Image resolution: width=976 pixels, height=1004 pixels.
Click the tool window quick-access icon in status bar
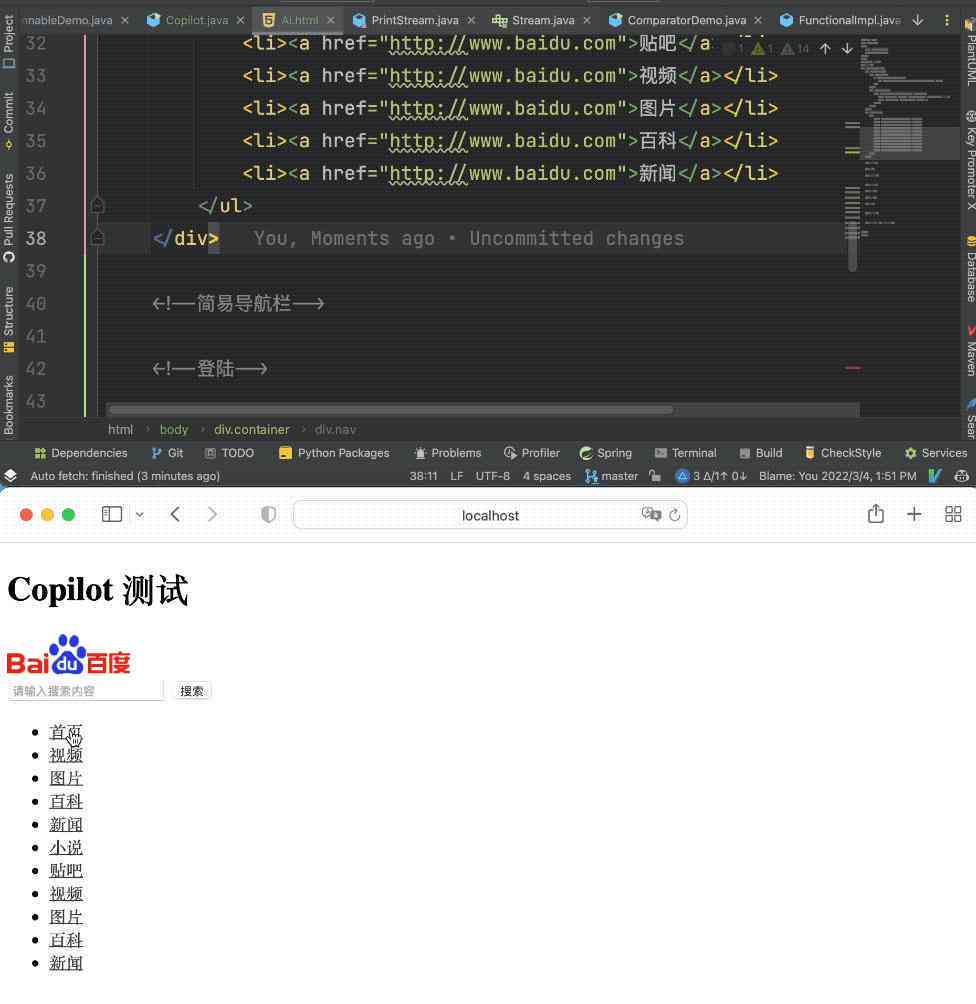pos(10,476)
